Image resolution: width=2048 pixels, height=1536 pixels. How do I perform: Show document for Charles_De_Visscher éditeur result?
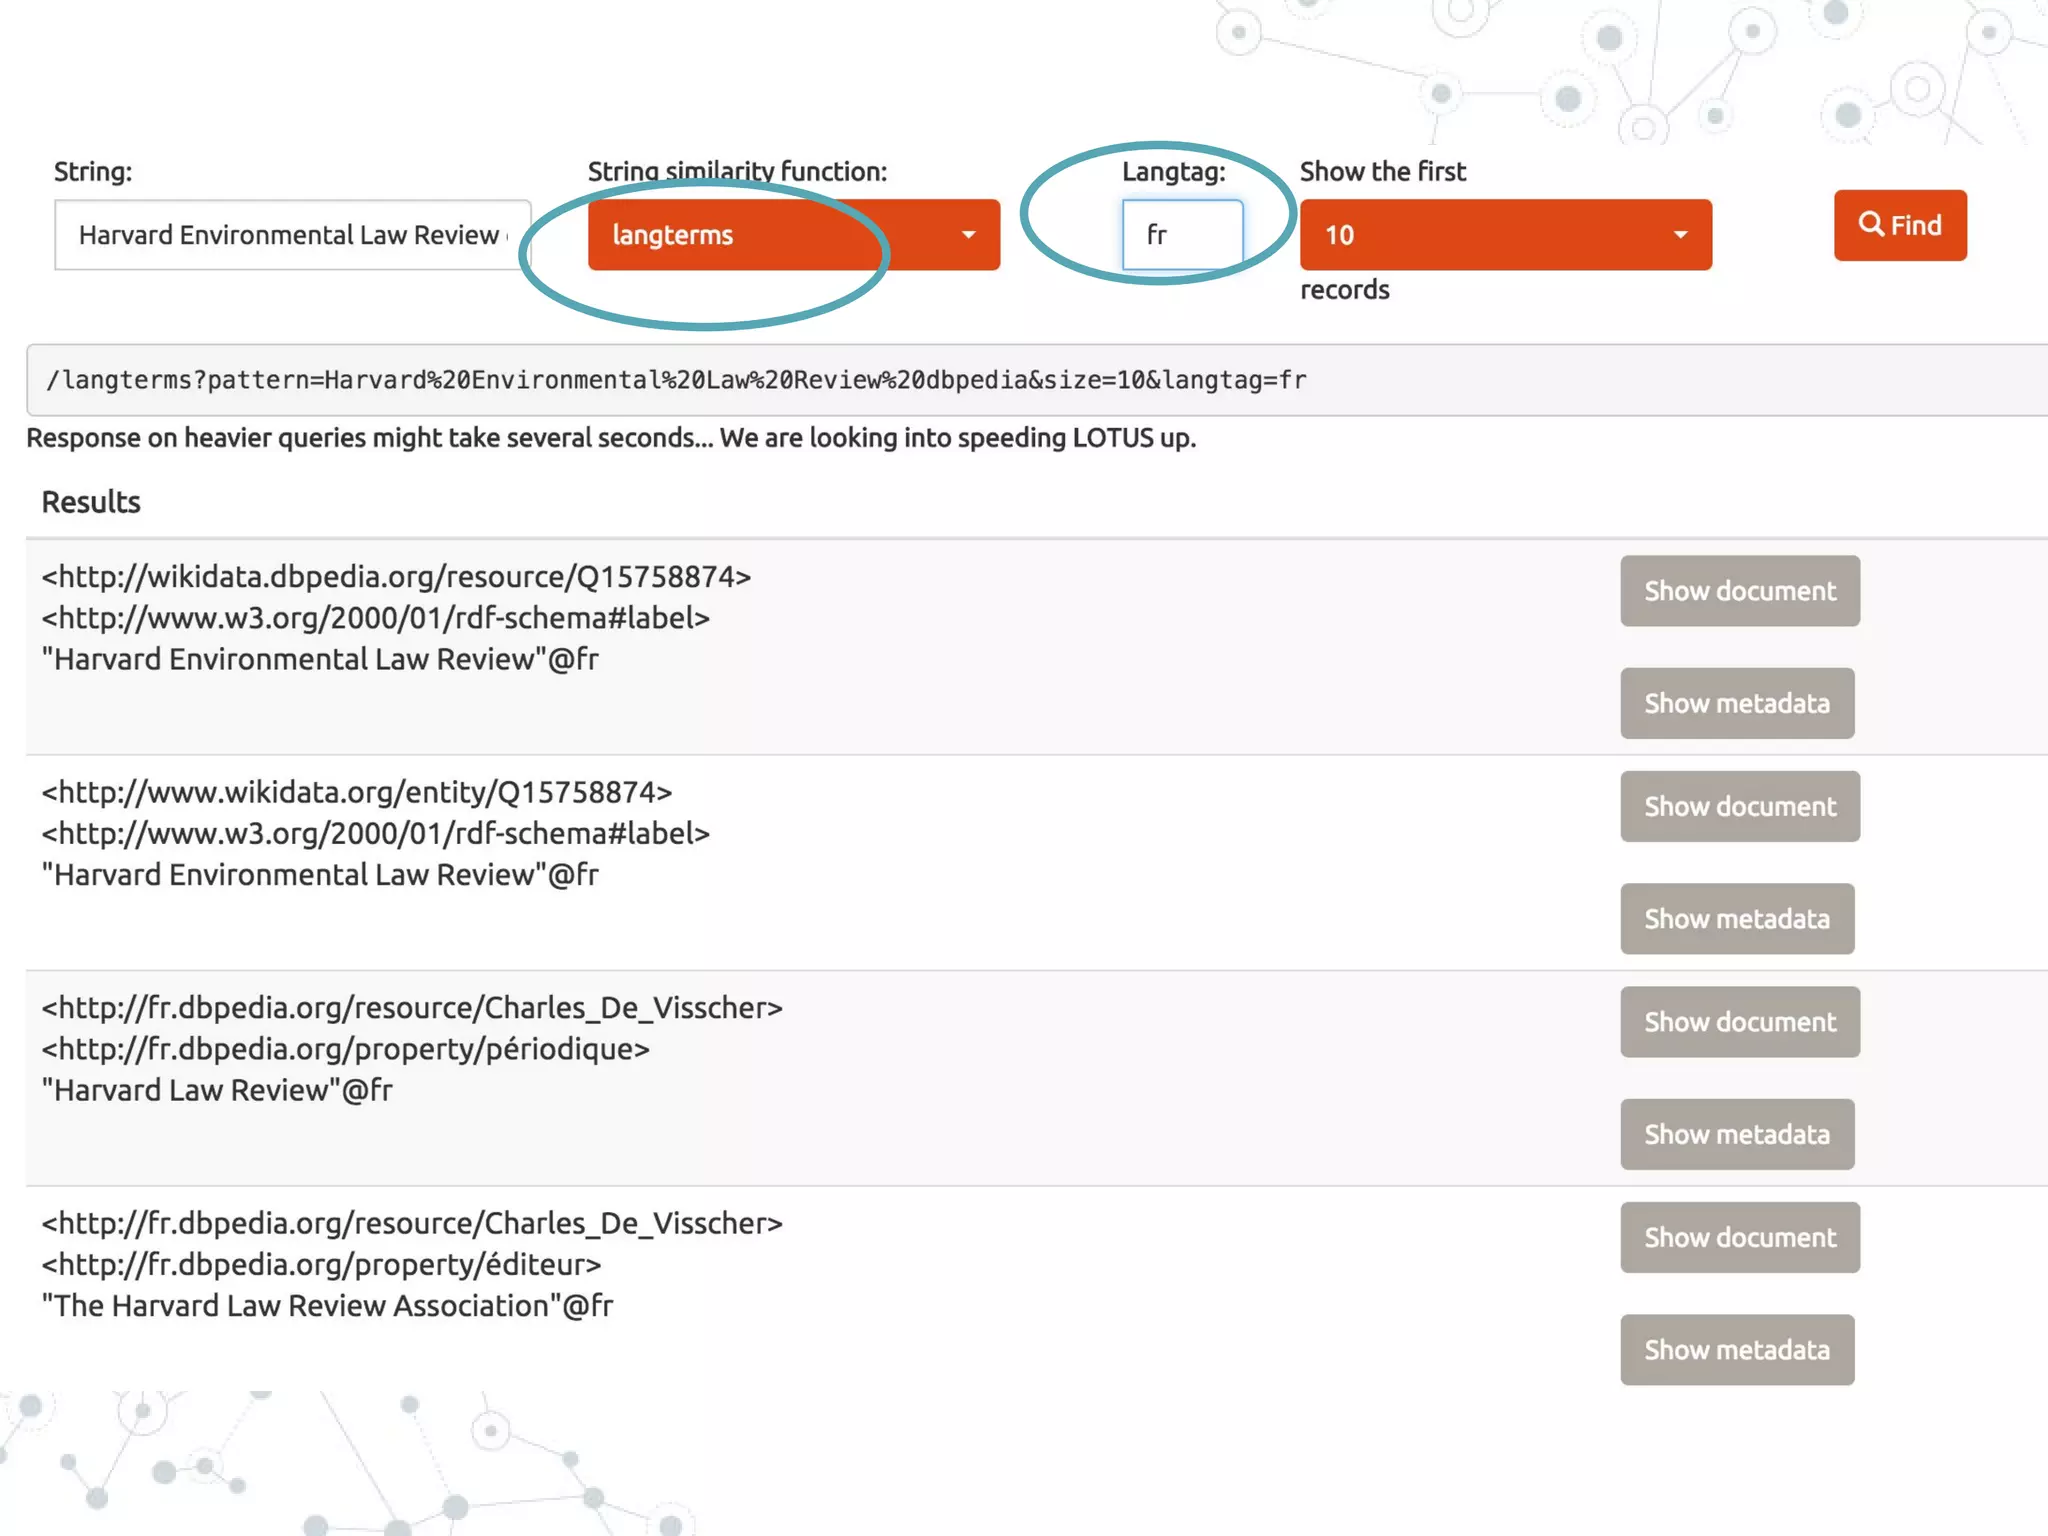tap(1739, 1237)
